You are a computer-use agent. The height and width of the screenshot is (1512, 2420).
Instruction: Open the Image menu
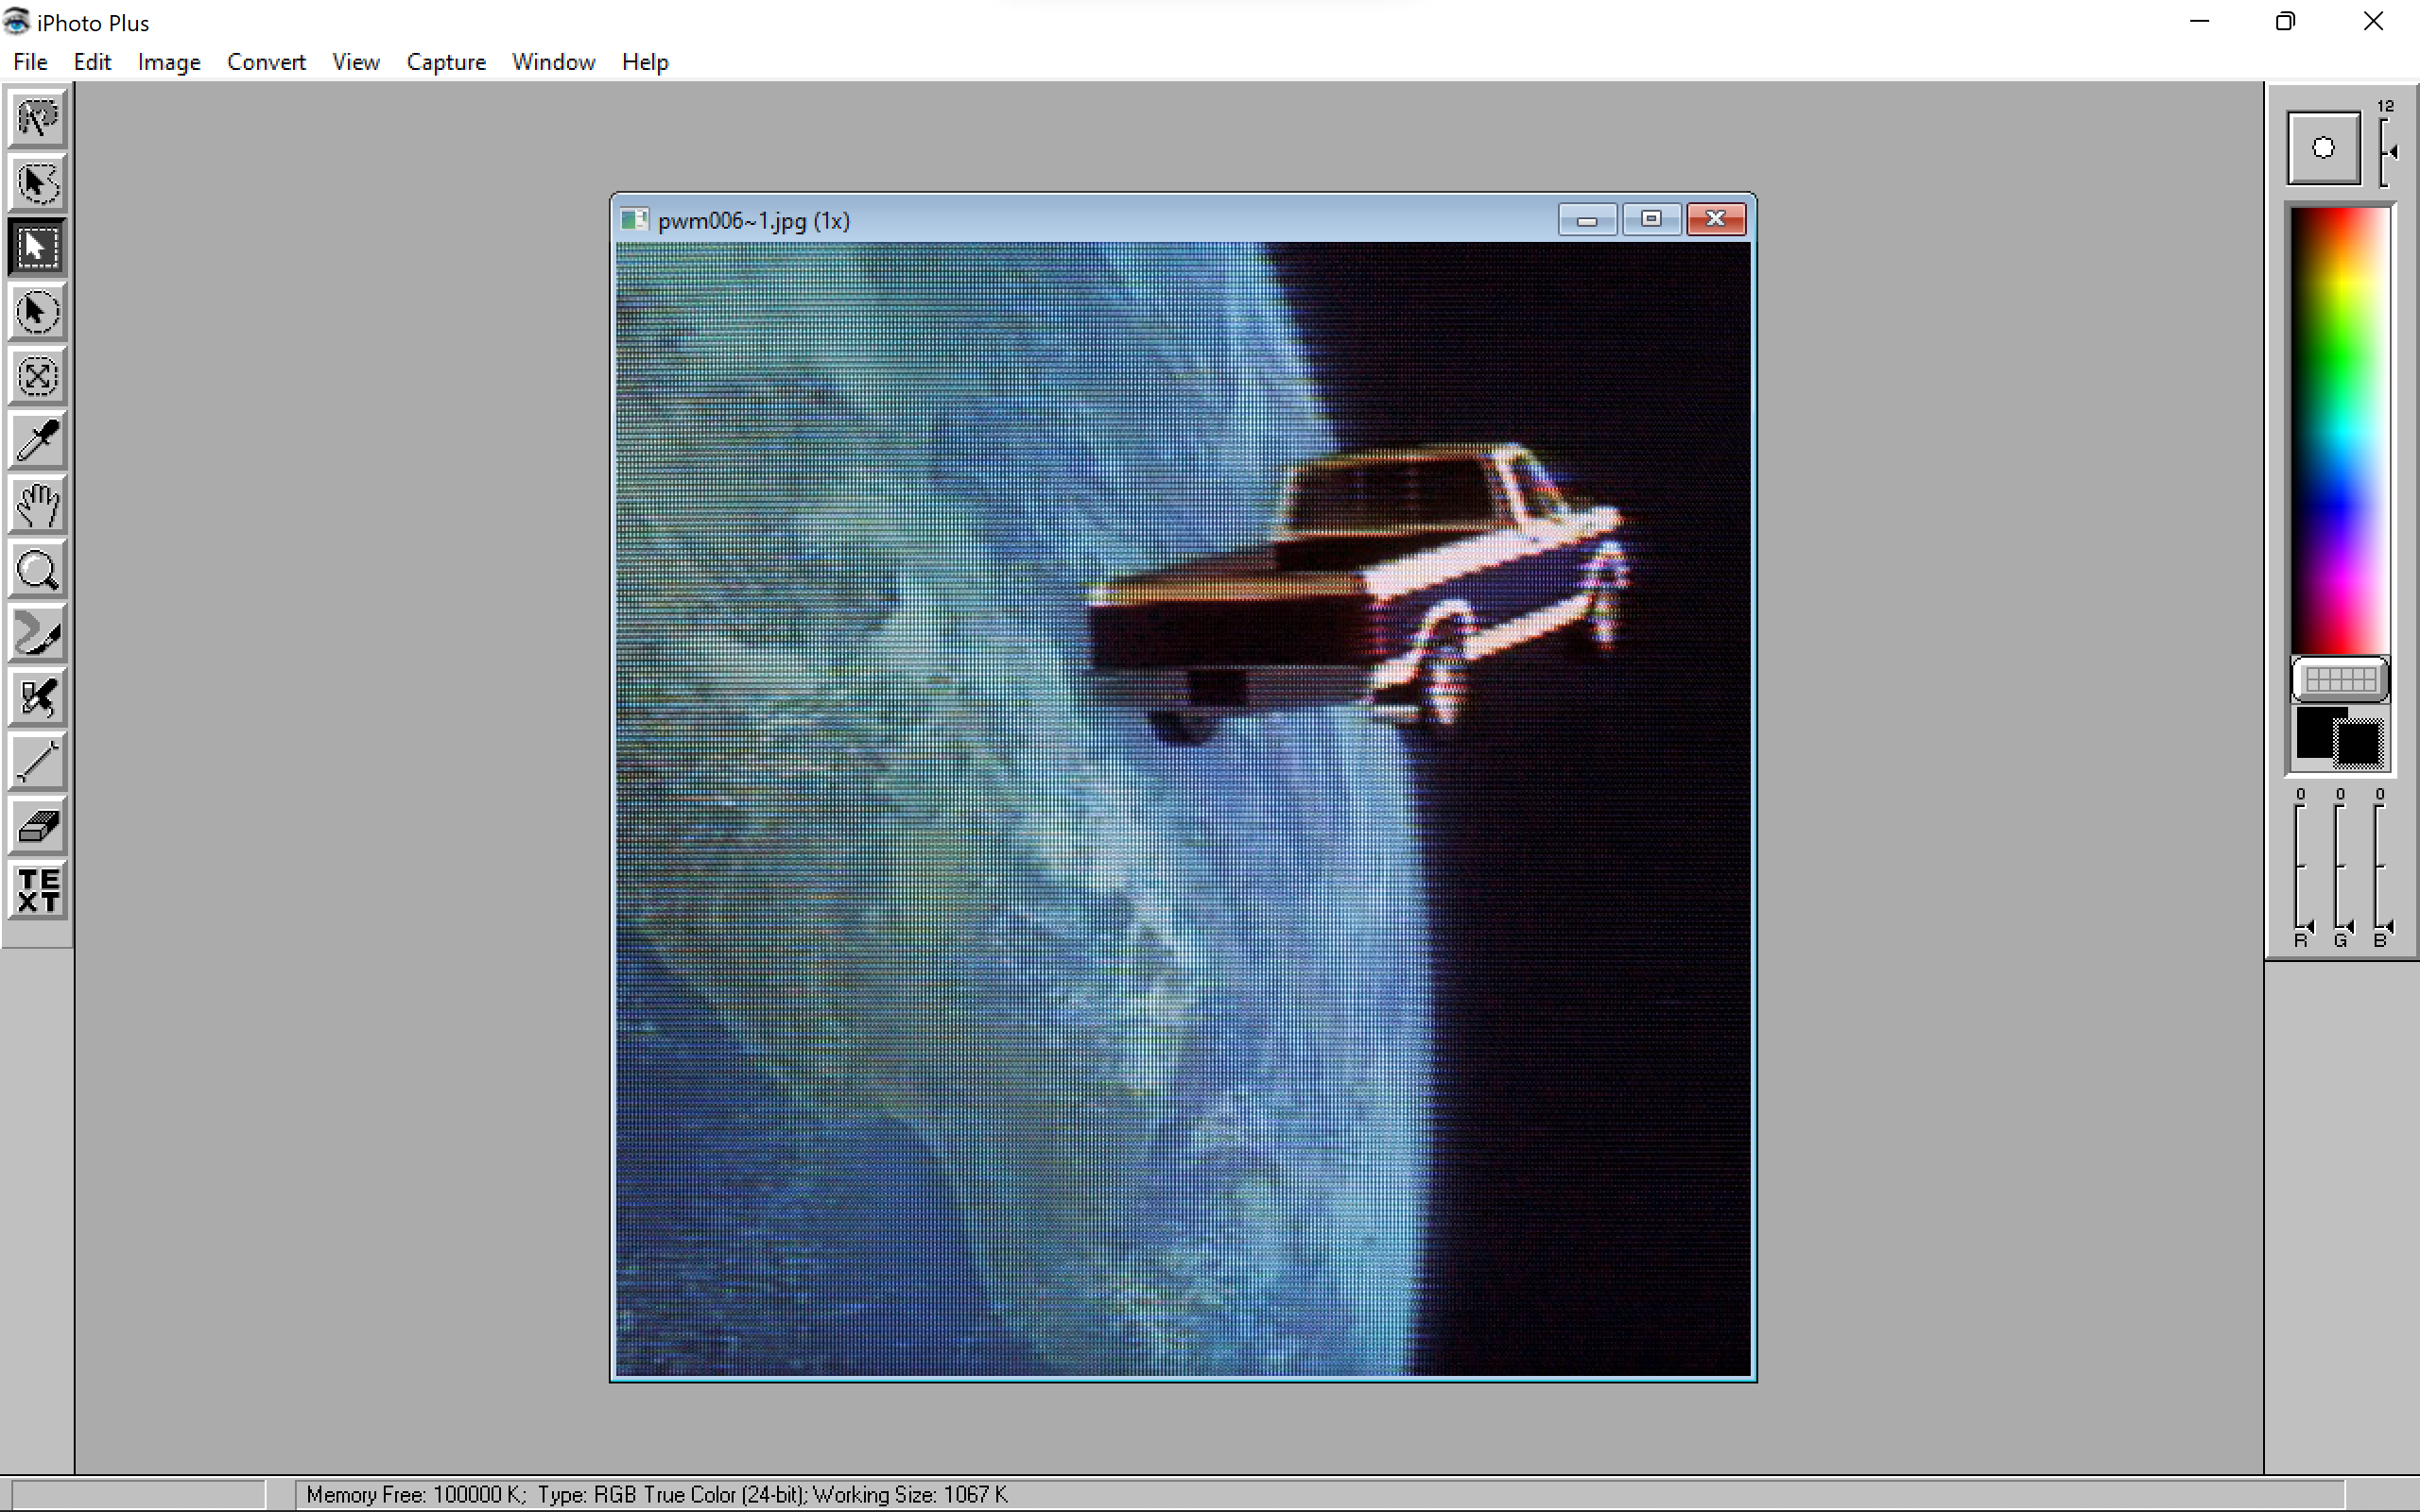pos(168,62)
